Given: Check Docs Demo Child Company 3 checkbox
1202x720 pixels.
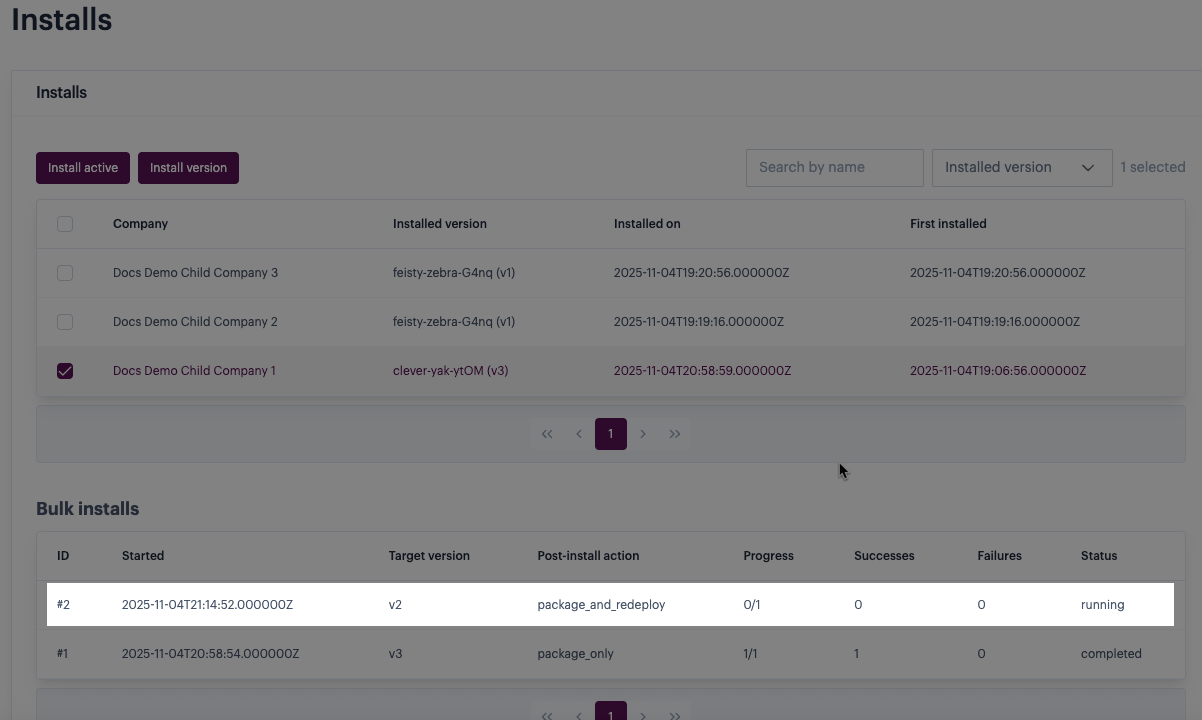Looking at the screenshot, I should coord(65,273).
